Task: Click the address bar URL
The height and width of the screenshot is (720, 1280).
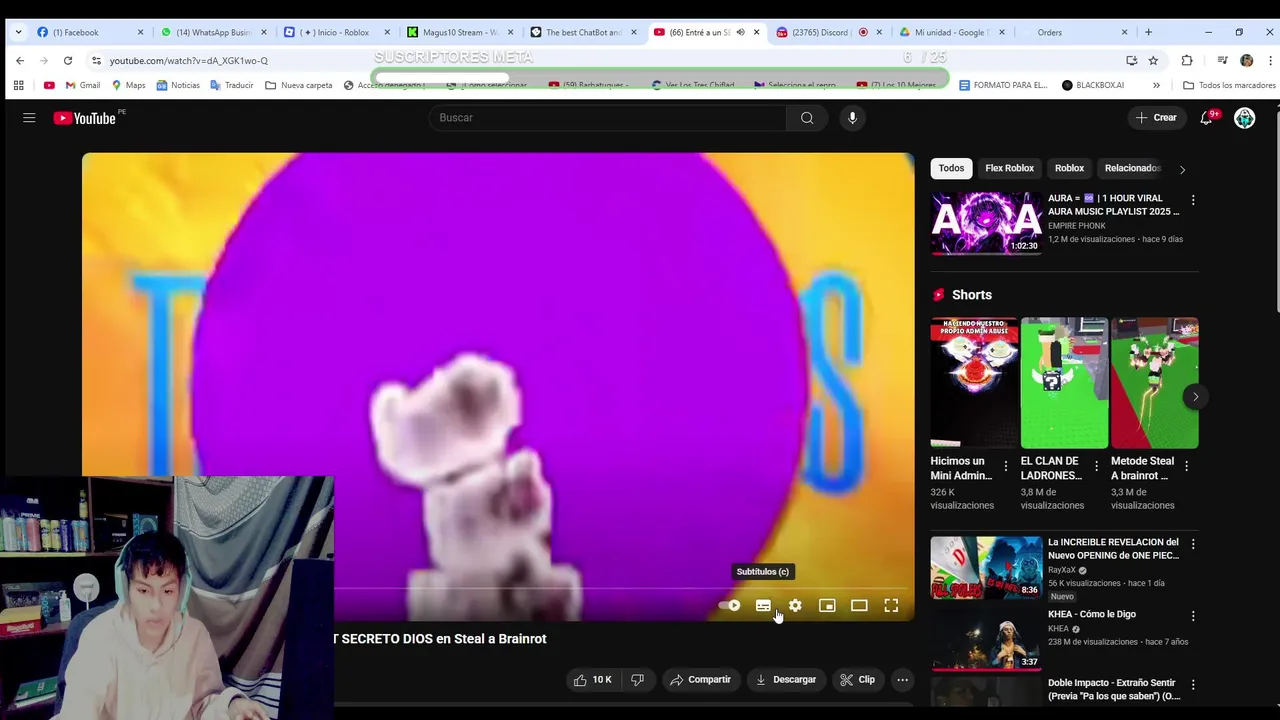Action: tap(188, 60)
